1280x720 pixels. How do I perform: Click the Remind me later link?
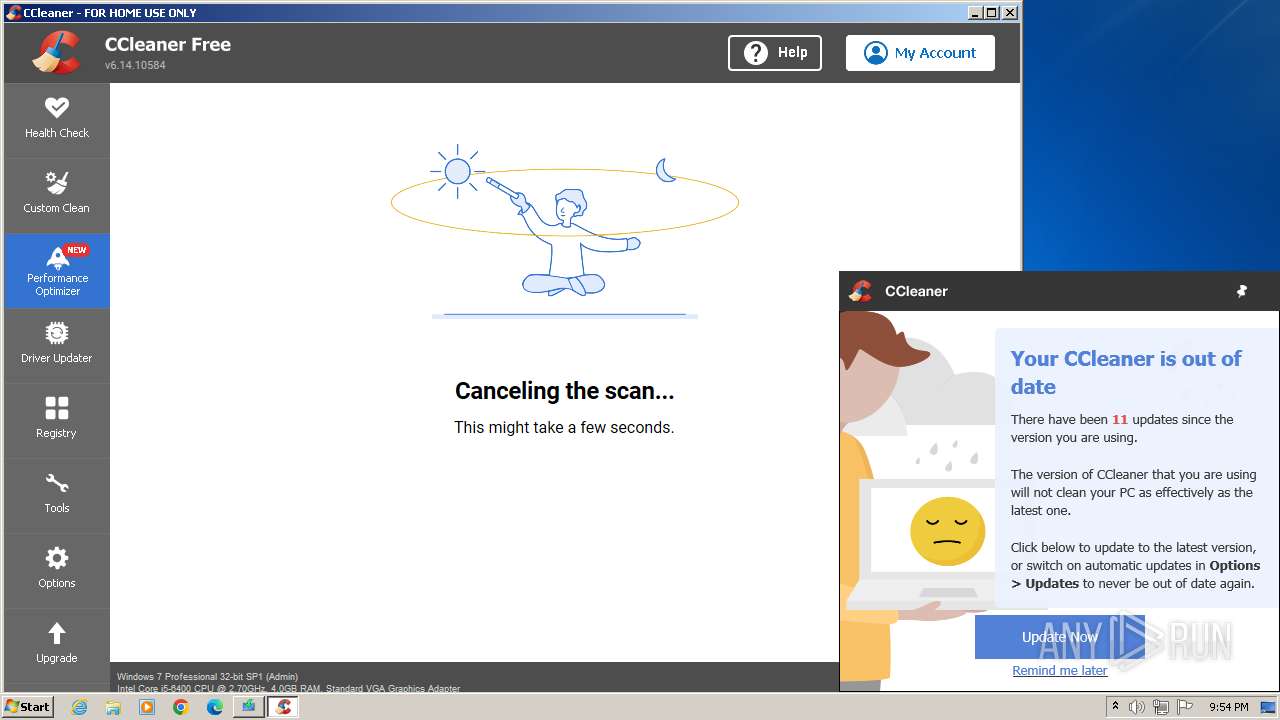tap(1060, 670)
